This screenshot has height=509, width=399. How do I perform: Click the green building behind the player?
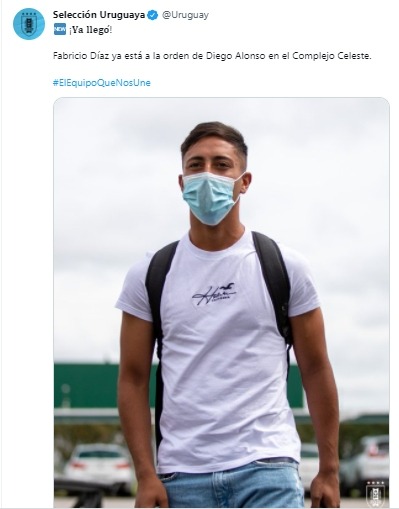coord(87,386)
